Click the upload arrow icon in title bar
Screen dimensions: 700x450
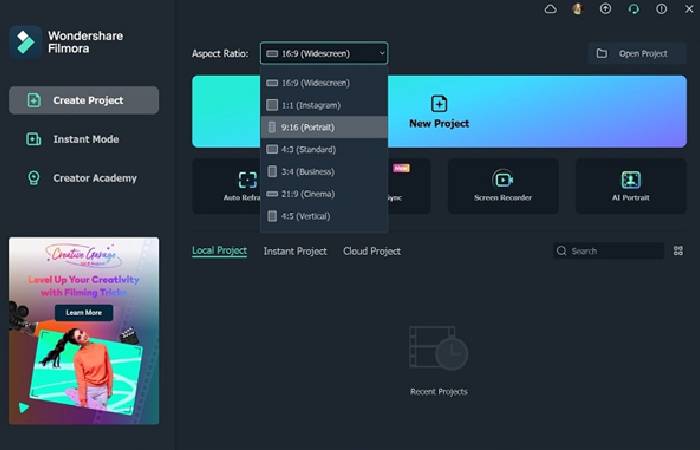[605, 9]
